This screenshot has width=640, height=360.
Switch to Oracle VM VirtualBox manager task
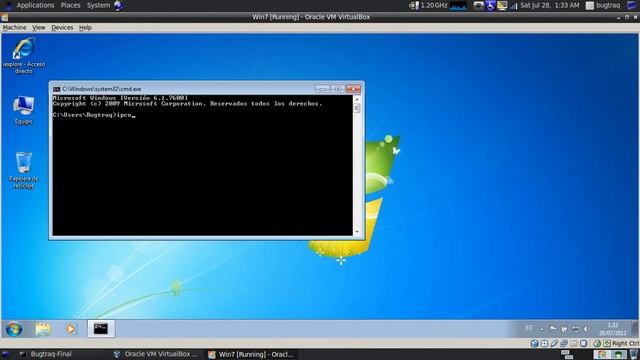click(x=156, y=354)
